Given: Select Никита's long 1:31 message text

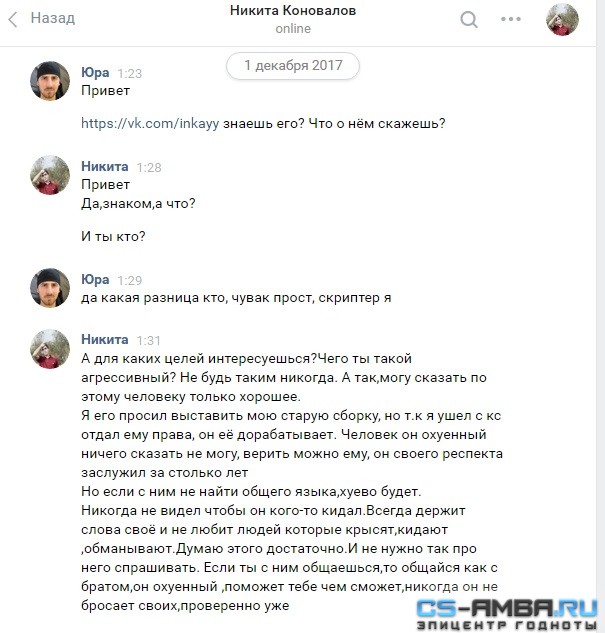Looking at the screenshot, I should [x=292, y=482].
